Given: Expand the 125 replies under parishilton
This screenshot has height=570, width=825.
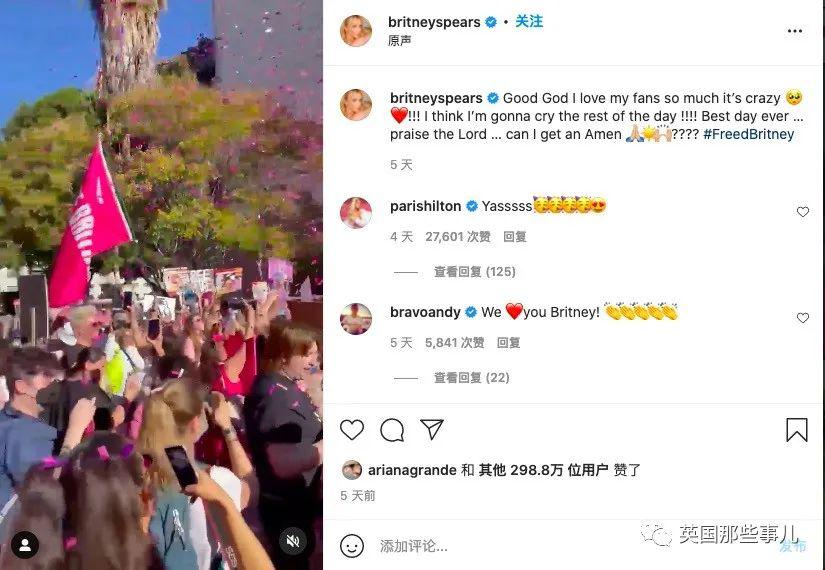Looking at the screenshot, I should tap(474, 272).
